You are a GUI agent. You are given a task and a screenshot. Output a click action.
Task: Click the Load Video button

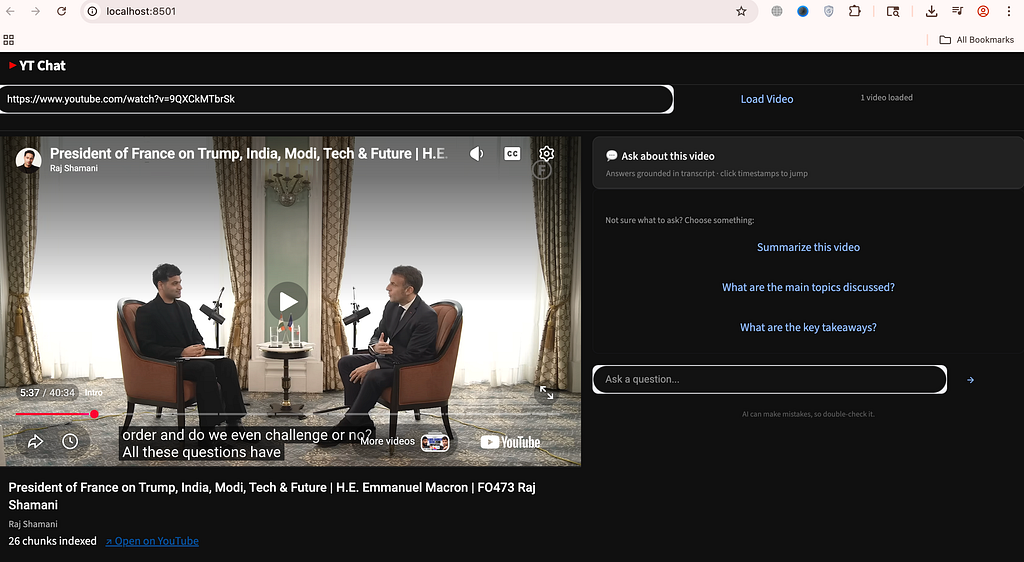click(x=767, y=99)
